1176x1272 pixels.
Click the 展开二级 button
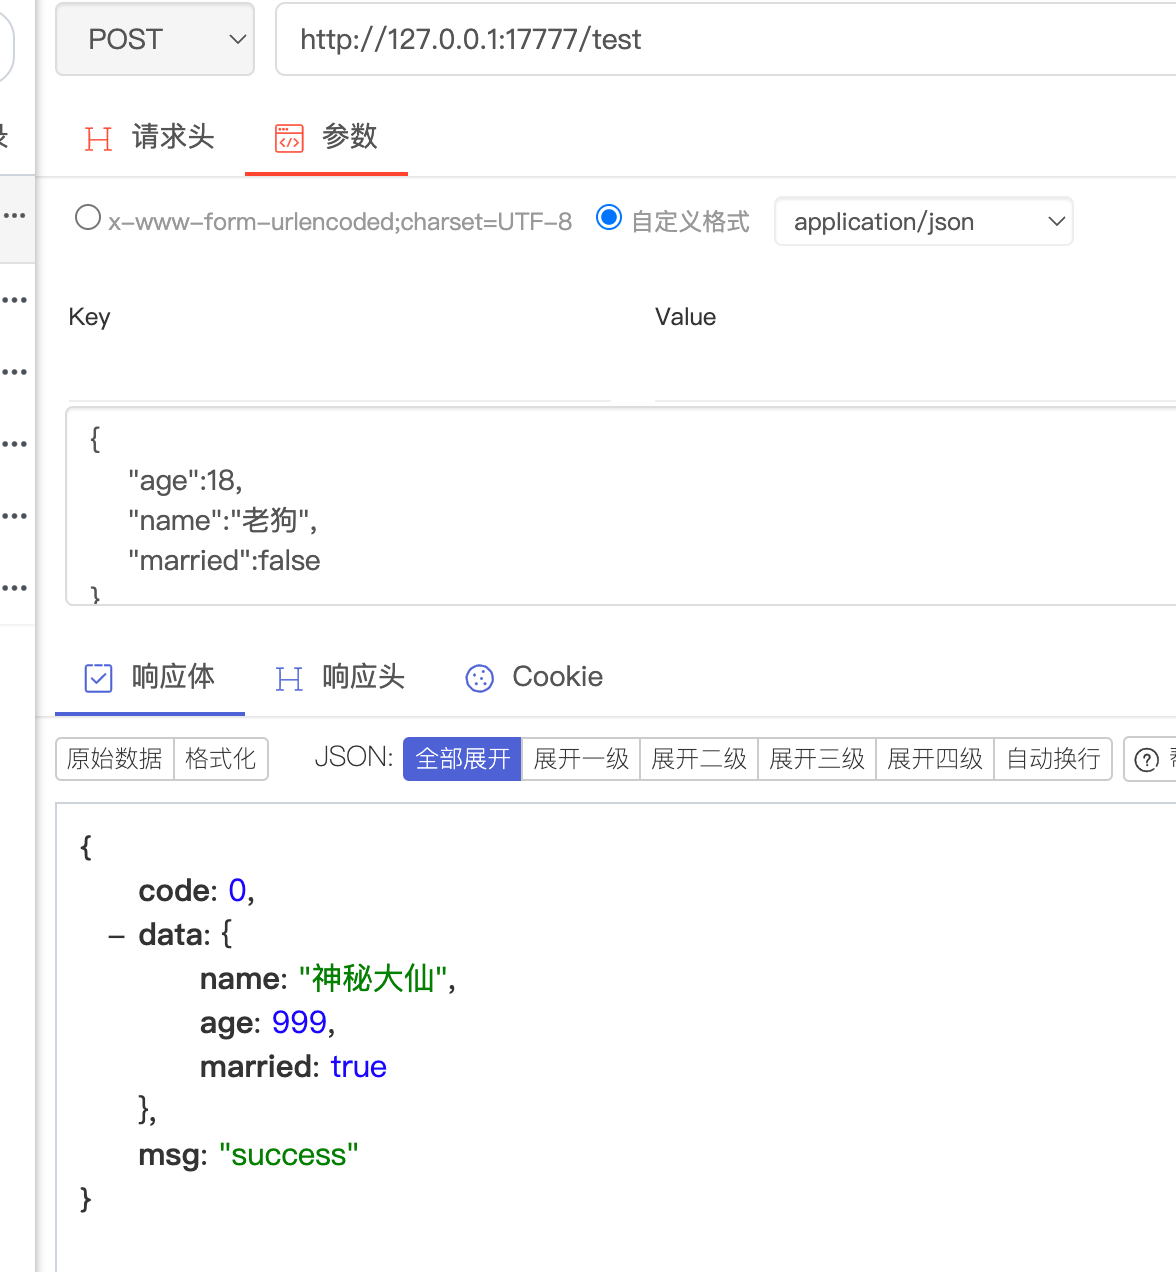tap(699, 759)
